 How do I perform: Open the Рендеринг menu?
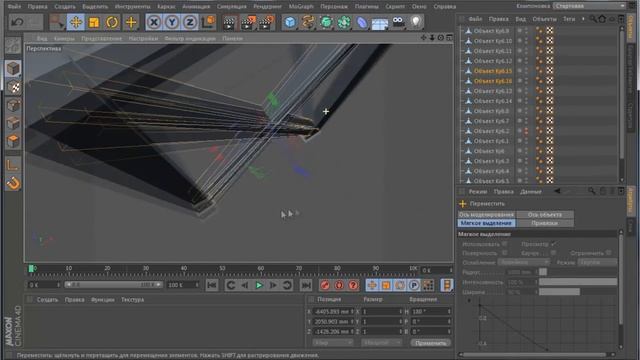pos(267,7)
